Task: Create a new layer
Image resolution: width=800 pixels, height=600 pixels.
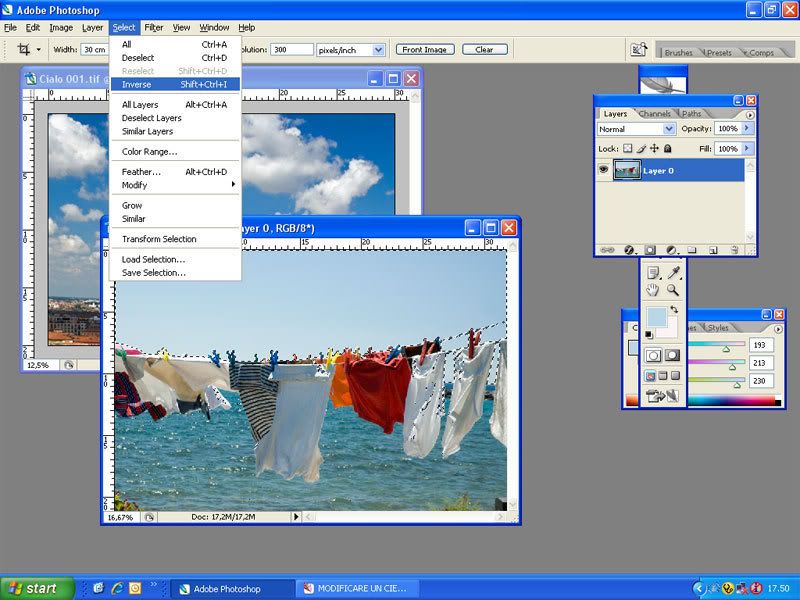Action: click(x=713, y=250)
